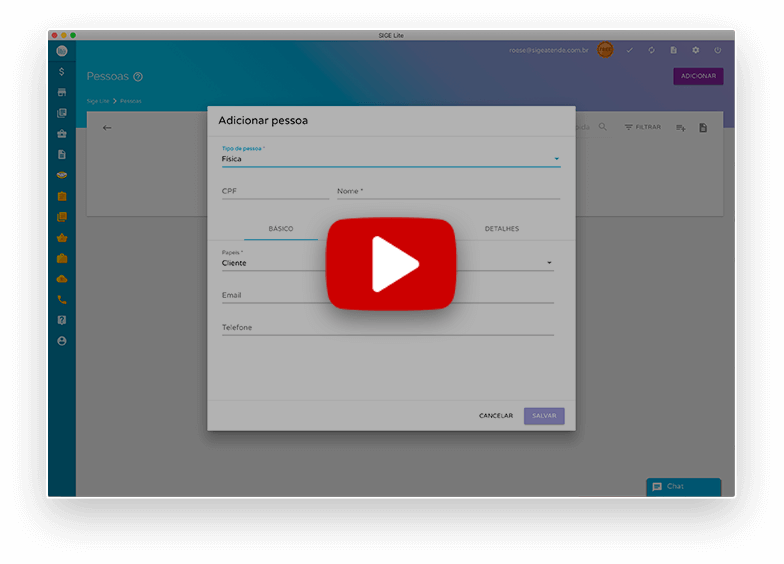
Task: Open settings with the gear icon
Action: click(696, 50)
